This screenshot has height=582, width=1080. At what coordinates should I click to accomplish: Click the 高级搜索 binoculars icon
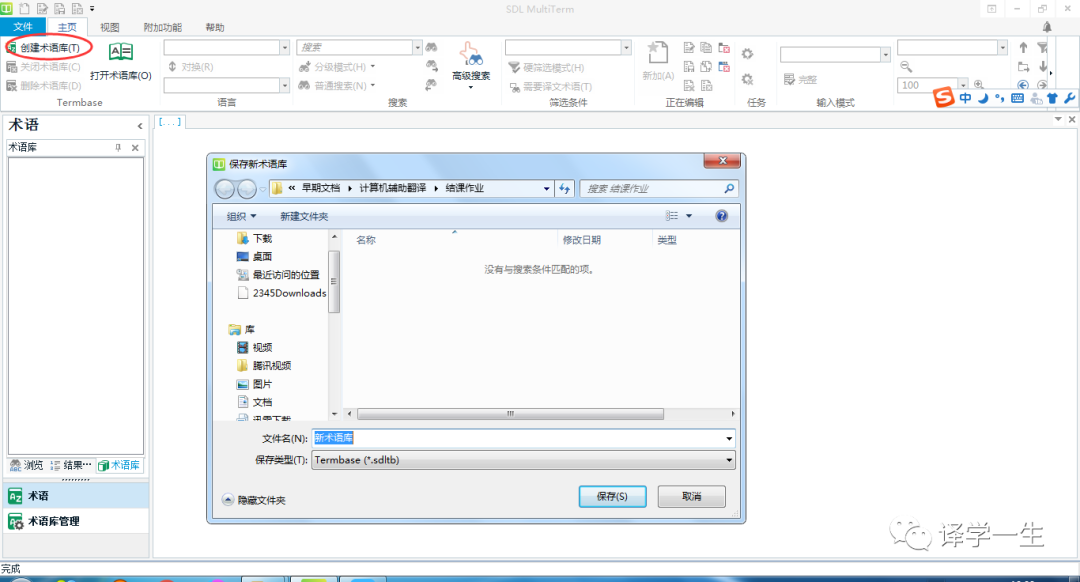[471, 54]
